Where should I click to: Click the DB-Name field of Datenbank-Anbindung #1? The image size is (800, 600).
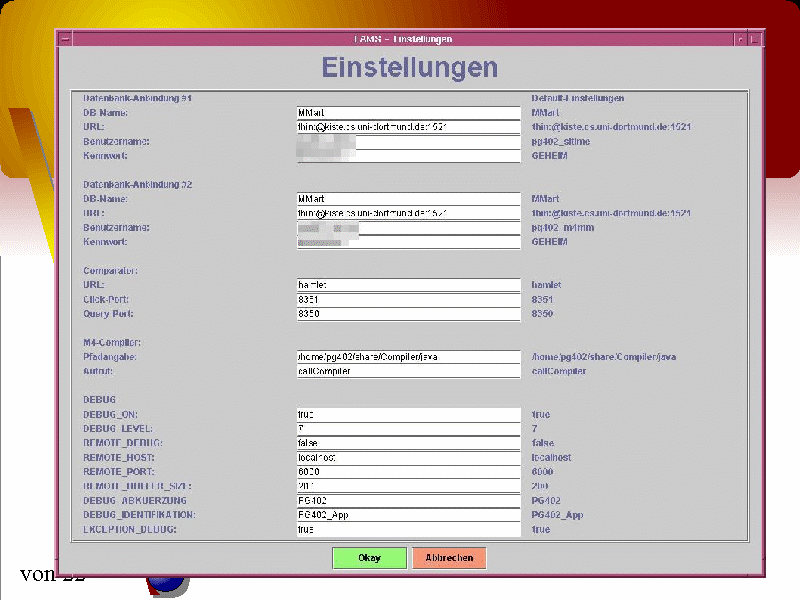(x=408, y=113)
